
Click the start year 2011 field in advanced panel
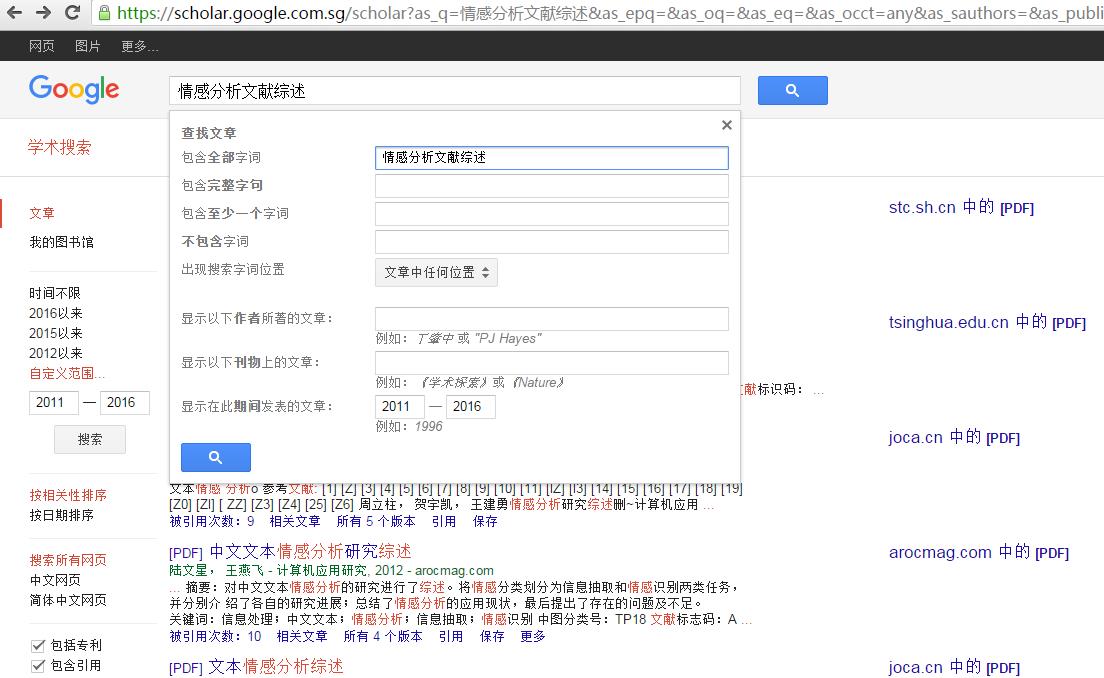pos(400,407)
